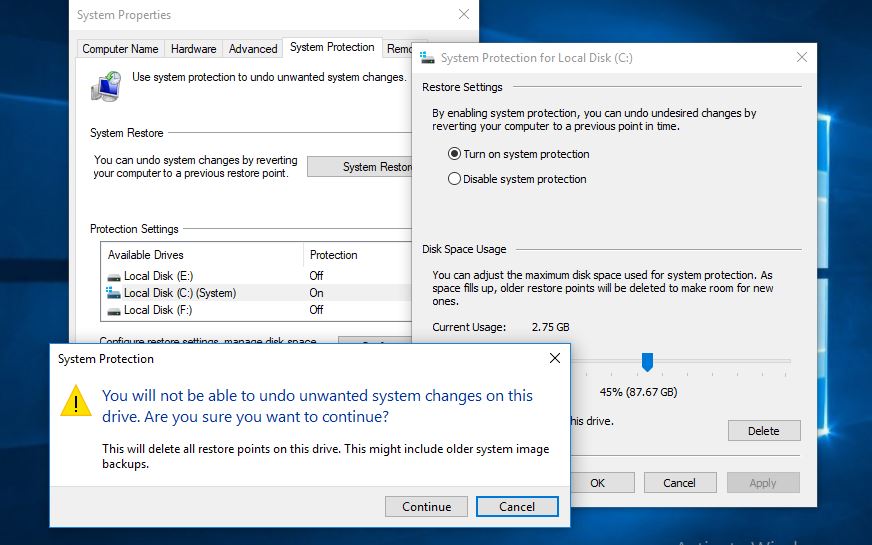Click OK in Local Disk (C:) dialog
This screenshot has width=872, height=545.
click(x=602, y=483)
